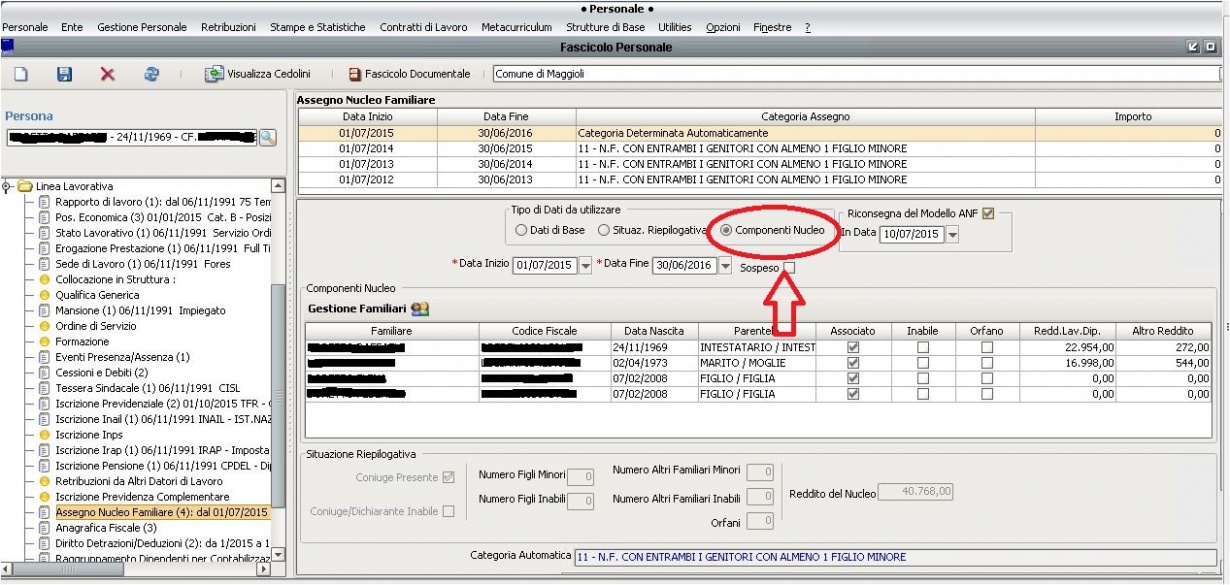1230x585 pixels.
Task: Click the blue Save floppy icon
Action: tap(64, 74)
